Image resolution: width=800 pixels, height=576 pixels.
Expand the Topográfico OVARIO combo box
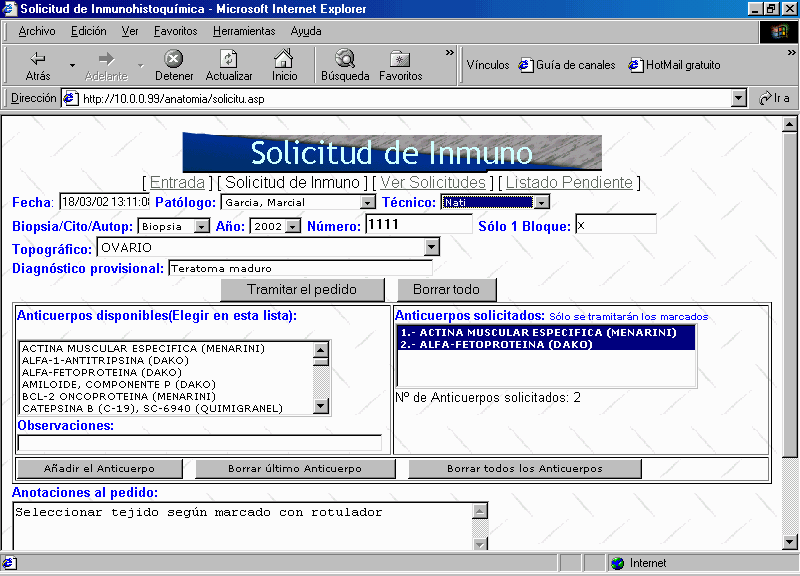click(431, 247)
